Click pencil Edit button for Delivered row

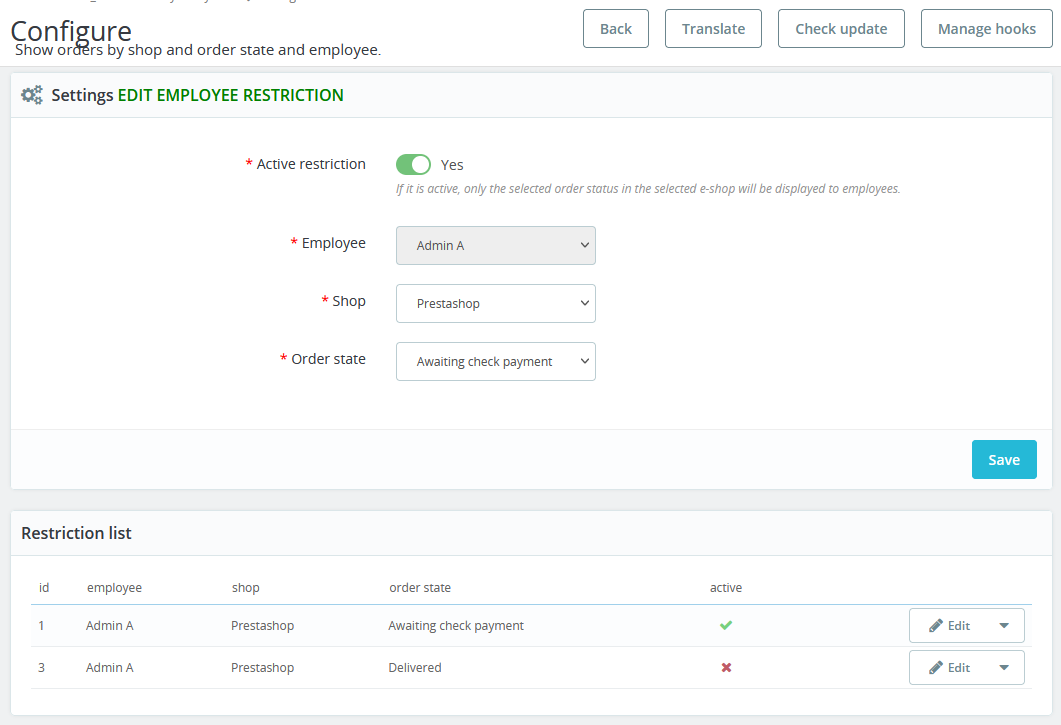pos(949,668)
